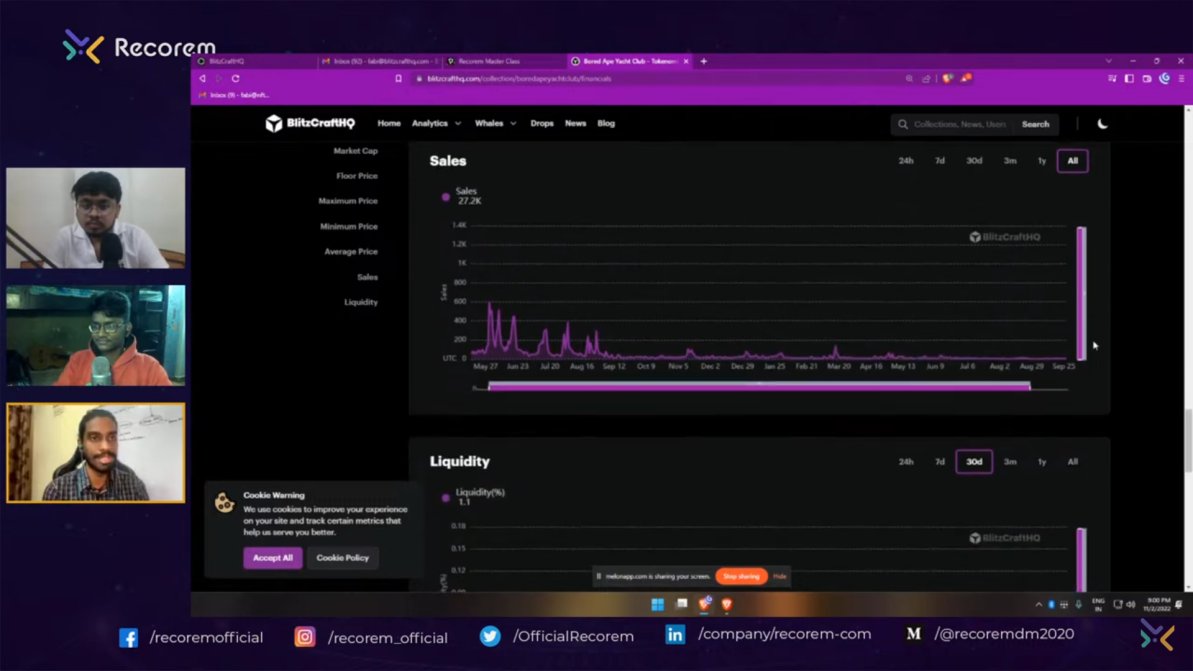Expand the Whales dropdown menu
This screenshot has height=671, width=1193.
pyautogui.click(x=495, y=123)
